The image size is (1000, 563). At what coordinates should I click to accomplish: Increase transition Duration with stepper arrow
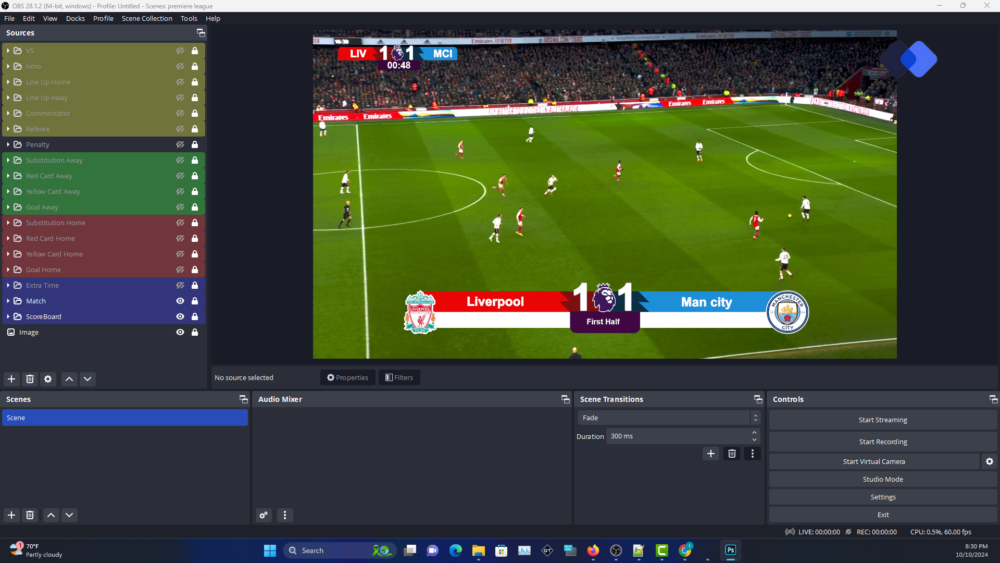pos(754,433)
